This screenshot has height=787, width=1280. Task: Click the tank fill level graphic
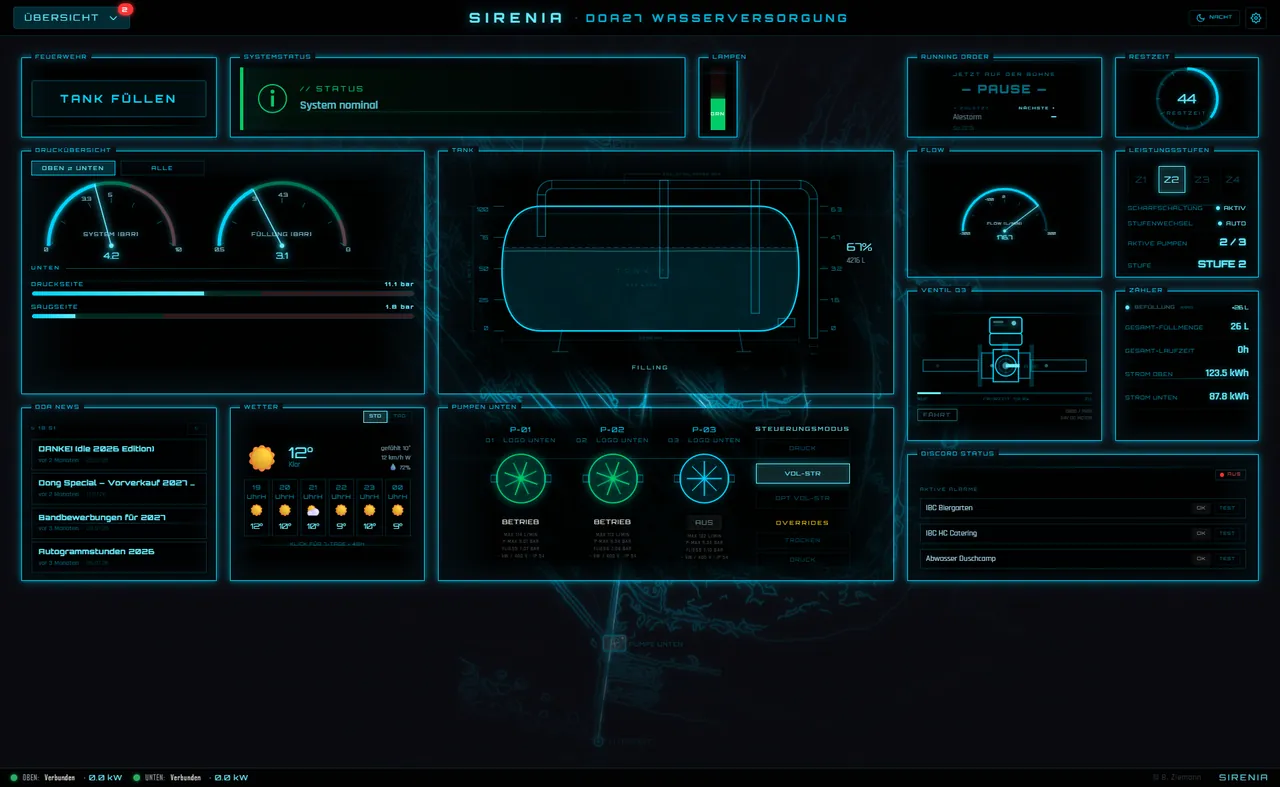pyautogui.click(x=650, y=268)
